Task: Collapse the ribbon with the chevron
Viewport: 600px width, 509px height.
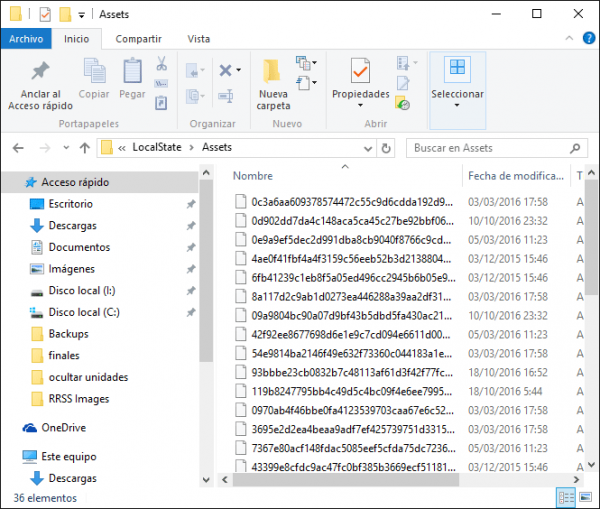Action: [x=569, y=38]
